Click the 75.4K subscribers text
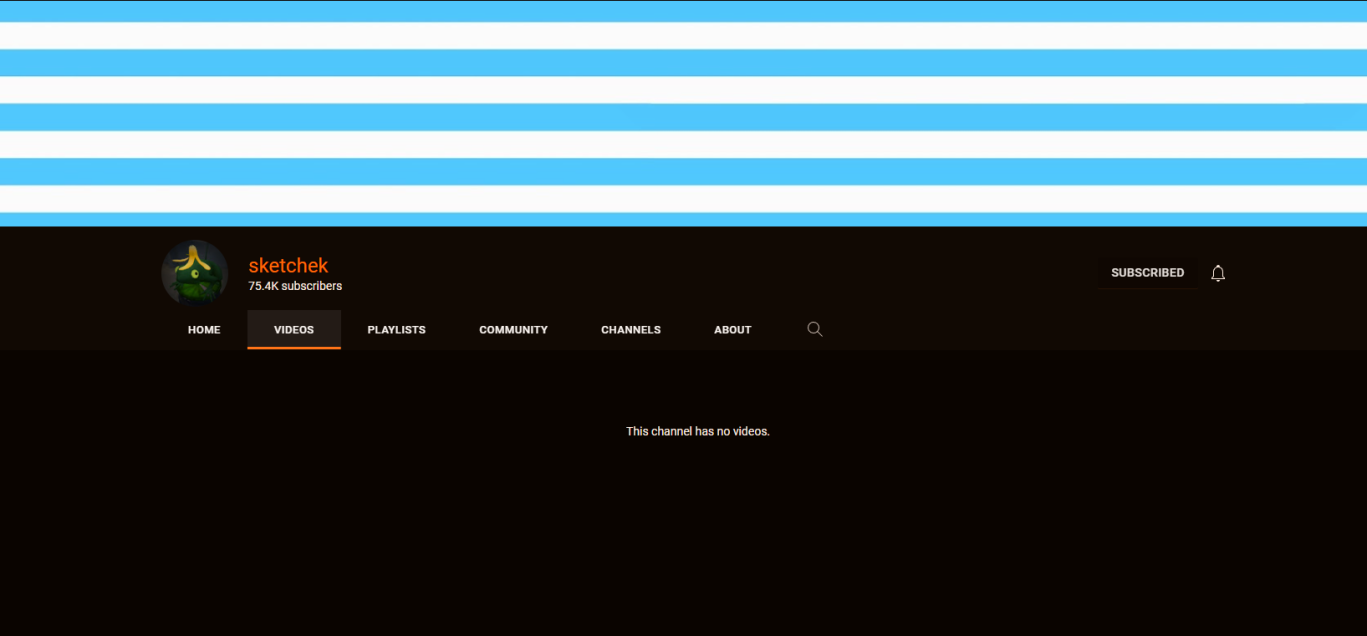This screenshot has height=636, width=1367. [295, 286]
